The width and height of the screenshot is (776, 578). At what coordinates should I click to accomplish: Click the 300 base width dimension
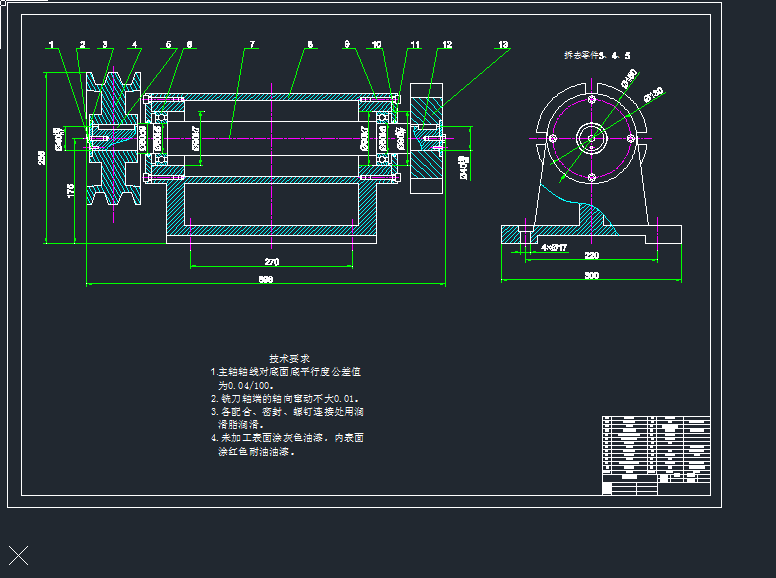pyautogui.click(x=591, y=275)
